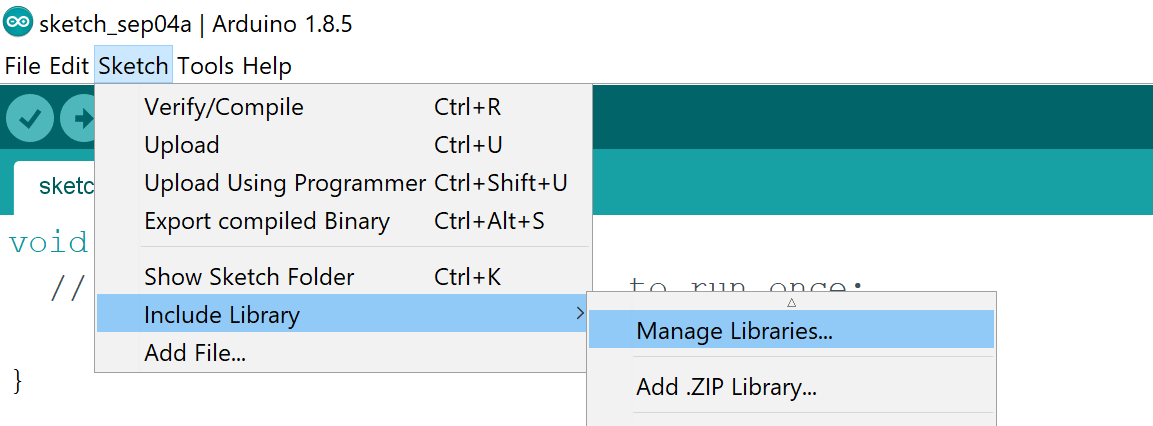Switch to the sketch tab

pyautogui.click(x=55, y=186)
